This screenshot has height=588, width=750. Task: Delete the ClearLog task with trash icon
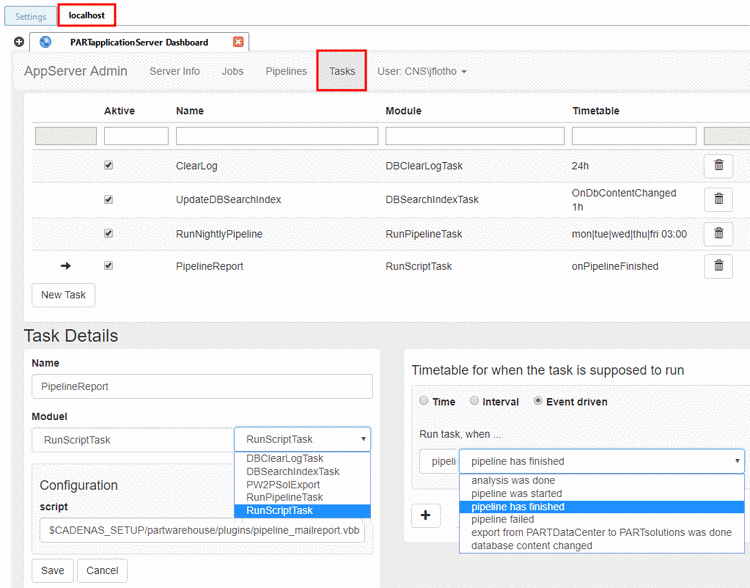[x=718, y=166]
